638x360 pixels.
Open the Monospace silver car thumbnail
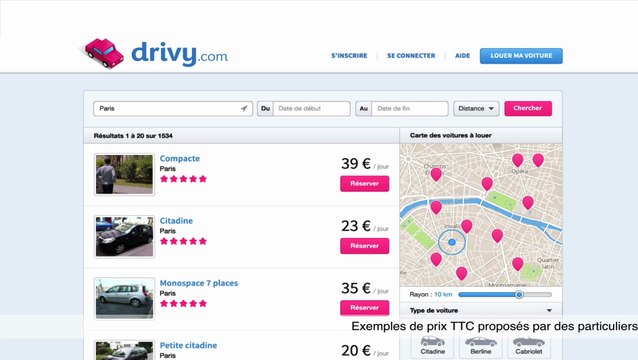(x=125, y=299)
